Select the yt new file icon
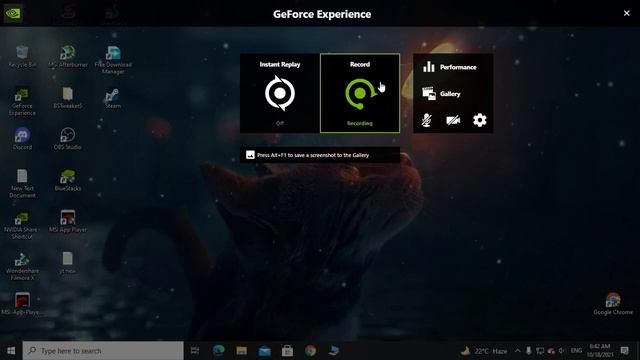 point(67,263)
